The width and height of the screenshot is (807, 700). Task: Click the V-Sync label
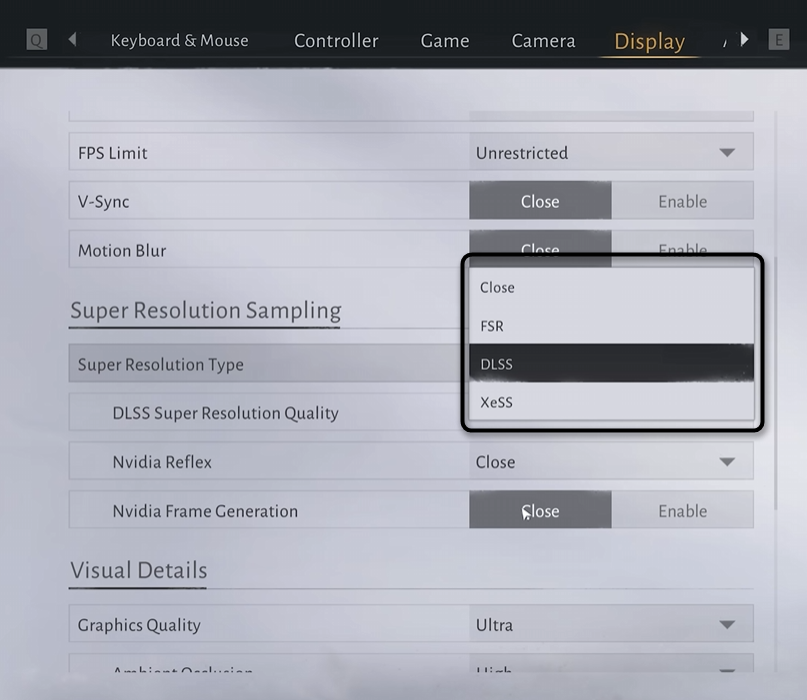point(103,201)
